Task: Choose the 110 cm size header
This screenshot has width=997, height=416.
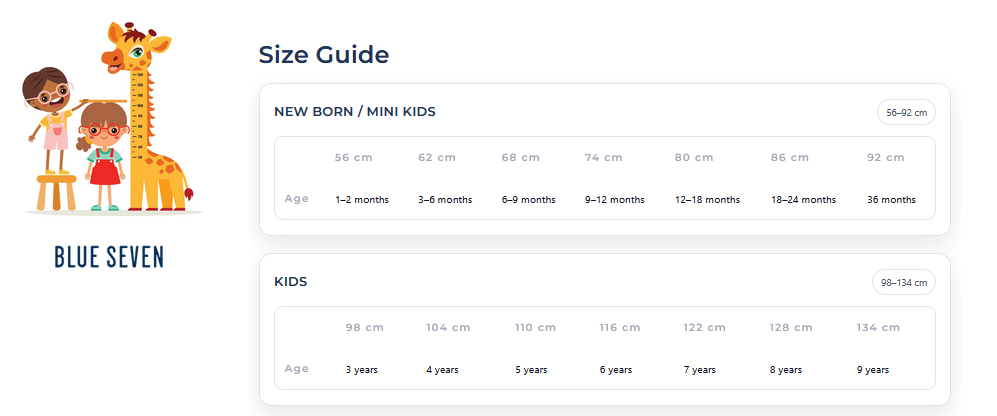Action: 535,328
